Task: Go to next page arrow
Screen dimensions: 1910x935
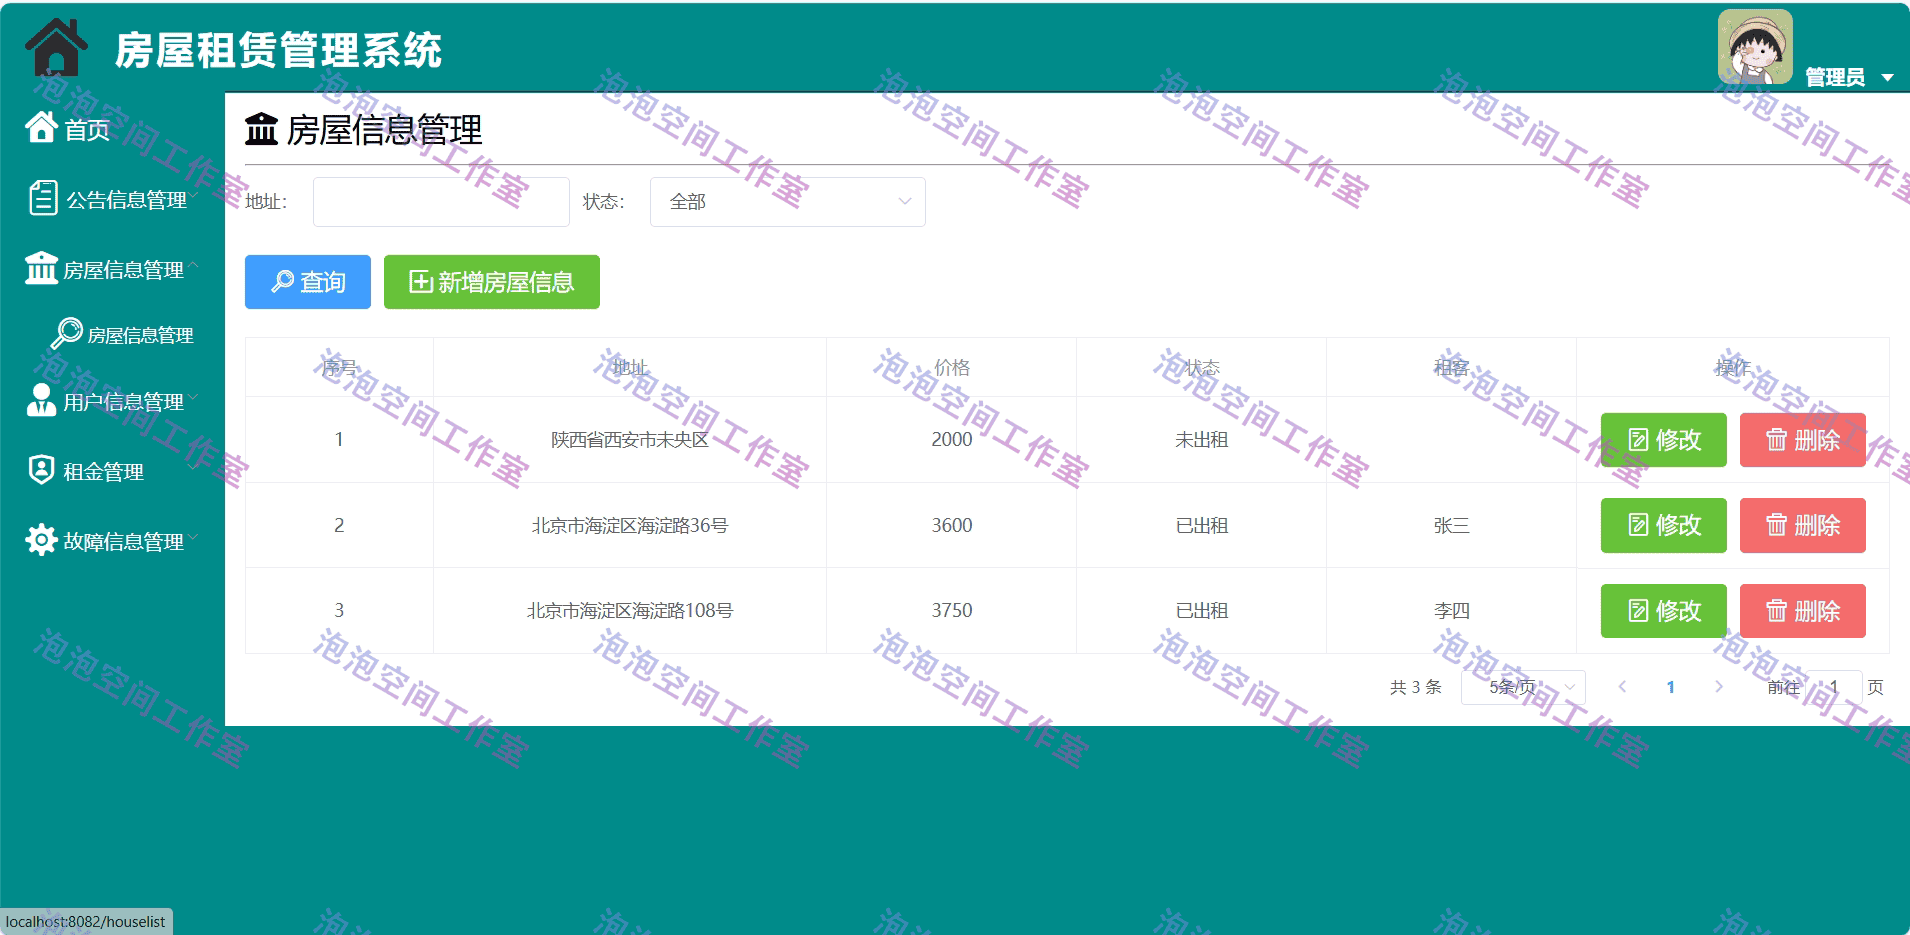Action: coord(1719,687)
